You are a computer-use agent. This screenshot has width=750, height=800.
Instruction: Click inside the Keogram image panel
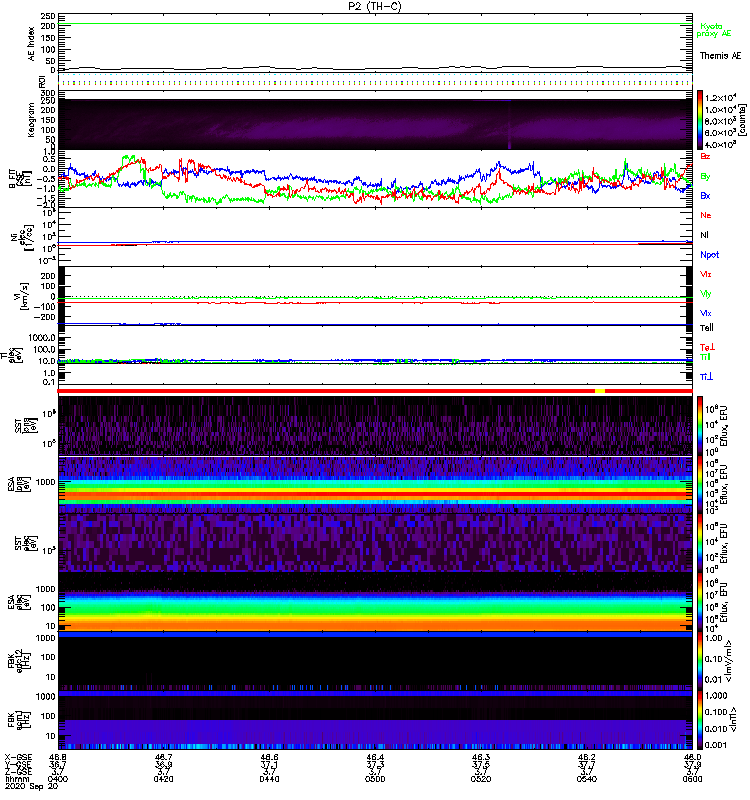click(375, 124)
